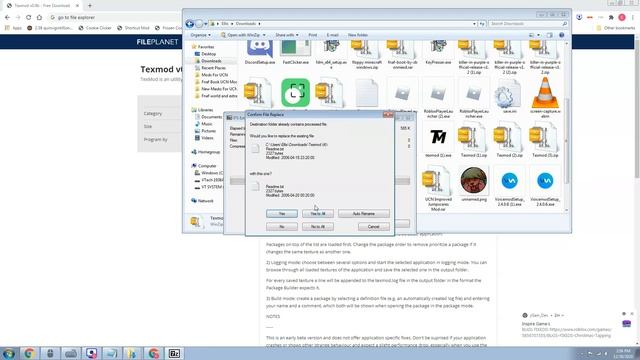Click E-mail in Explorer toolbar
Image resolution: width=640 pixels, height=360 pixels.
[x=332, y=35]
